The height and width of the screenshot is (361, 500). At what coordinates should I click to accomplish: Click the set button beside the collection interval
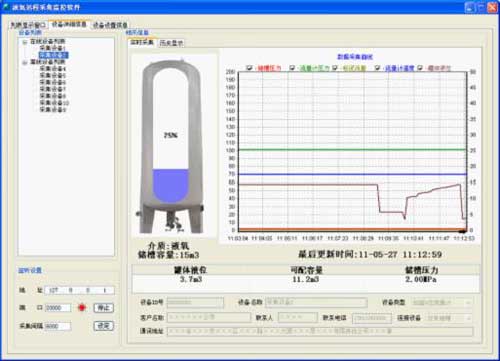point(104,326)
